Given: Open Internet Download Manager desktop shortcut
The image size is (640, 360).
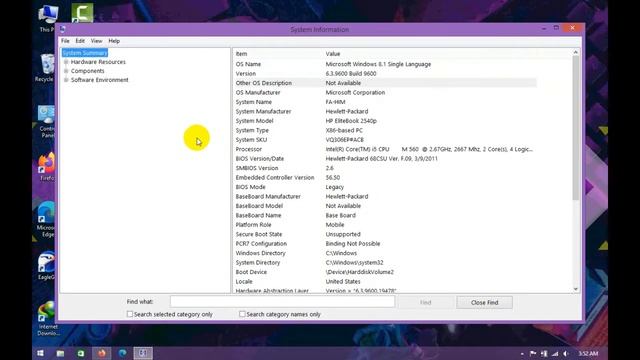Looking at the screenshot, I should pyautogui.click(x=47, y=318).
